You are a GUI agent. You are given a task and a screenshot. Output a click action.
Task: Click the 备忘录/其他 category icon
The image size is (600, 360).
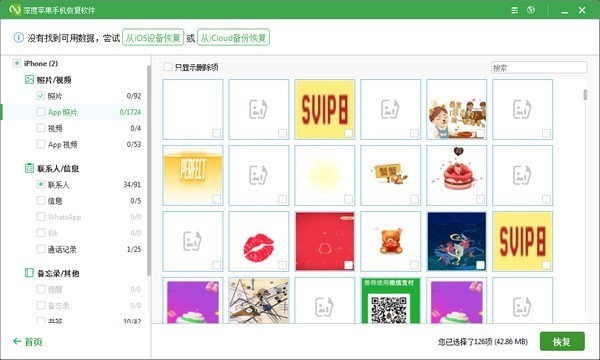click(x=29, y=273)
